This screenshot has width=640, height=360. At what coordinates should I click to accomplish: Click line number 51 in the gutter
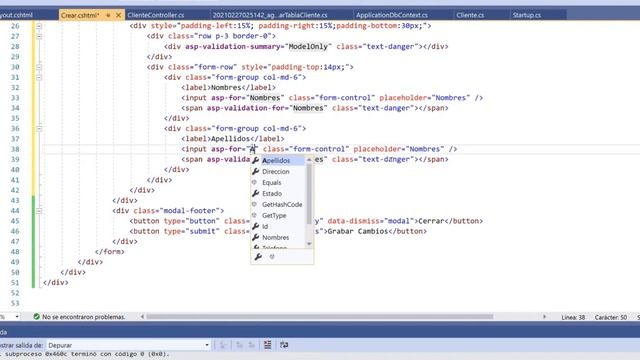[15, 282]
